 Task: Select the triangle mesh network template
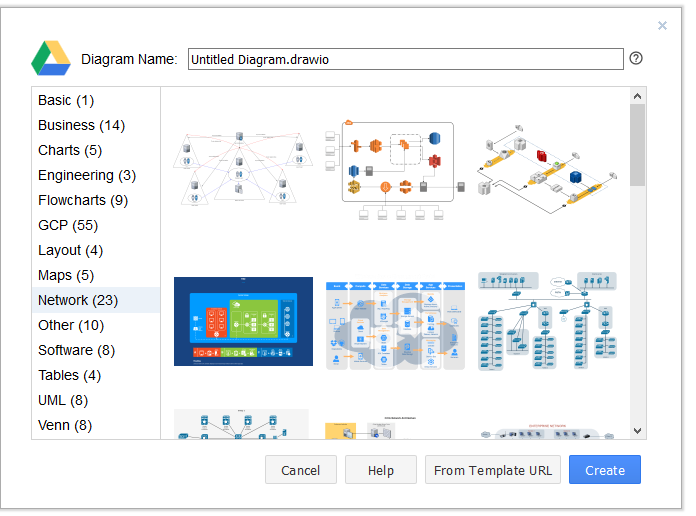(243, 169)
